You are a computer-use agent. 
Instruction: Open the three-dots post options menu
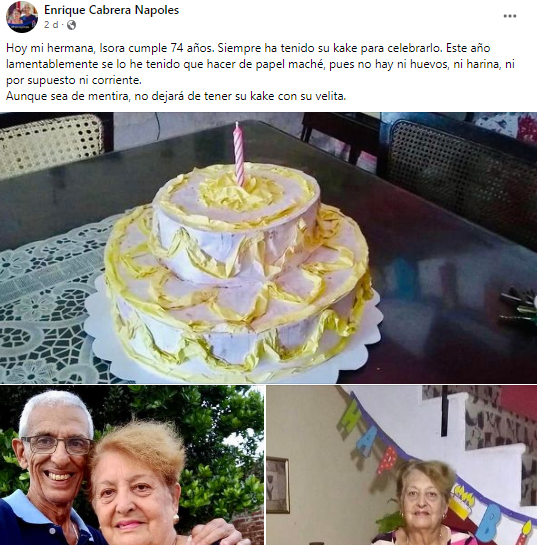pos(510,16)
